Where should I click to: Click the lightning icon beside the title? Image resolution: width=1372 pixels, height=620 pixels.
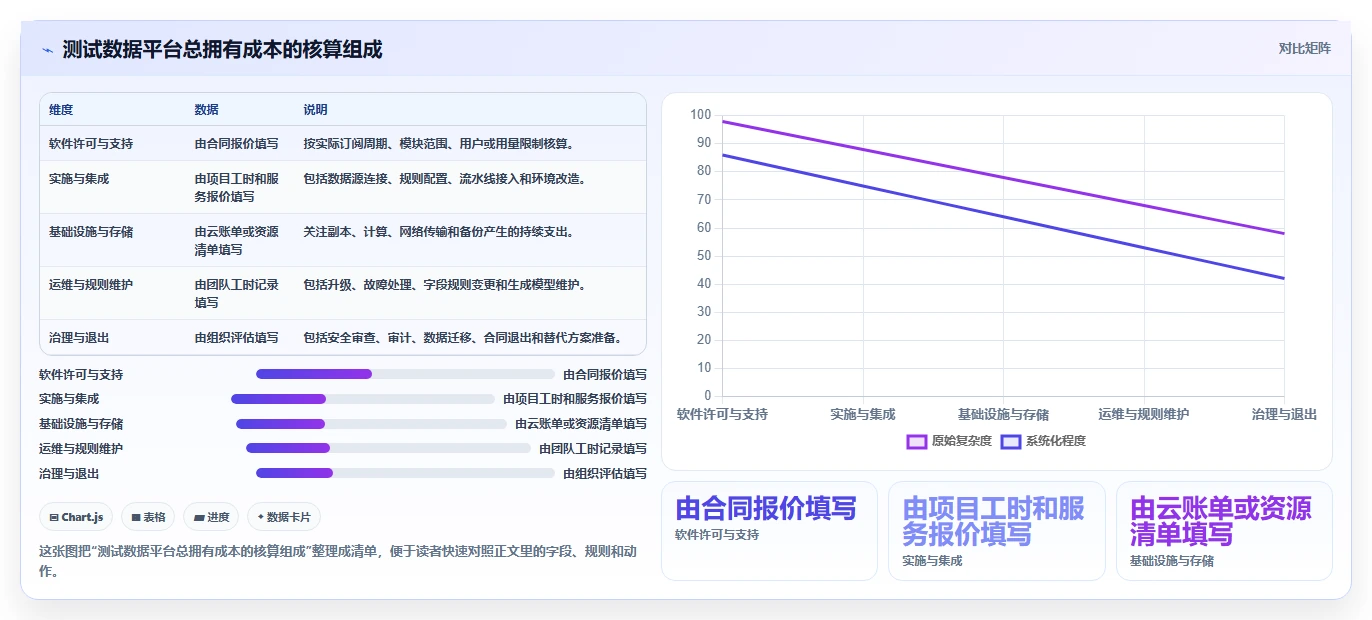tap(47, 50)
